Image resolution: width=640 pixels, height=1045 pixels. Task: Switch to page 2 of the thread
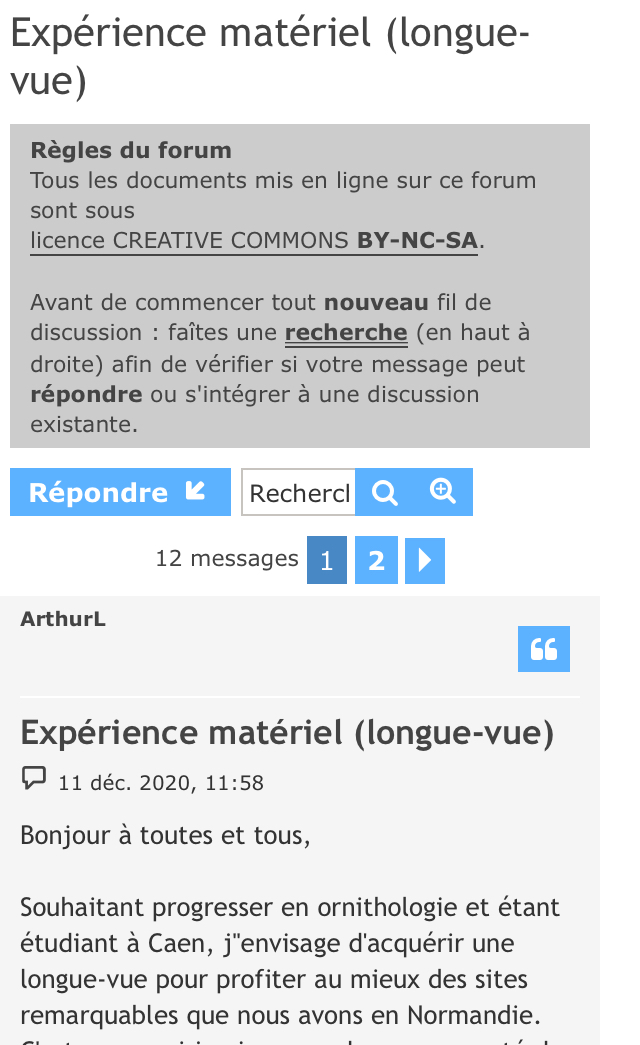(376, 560)
